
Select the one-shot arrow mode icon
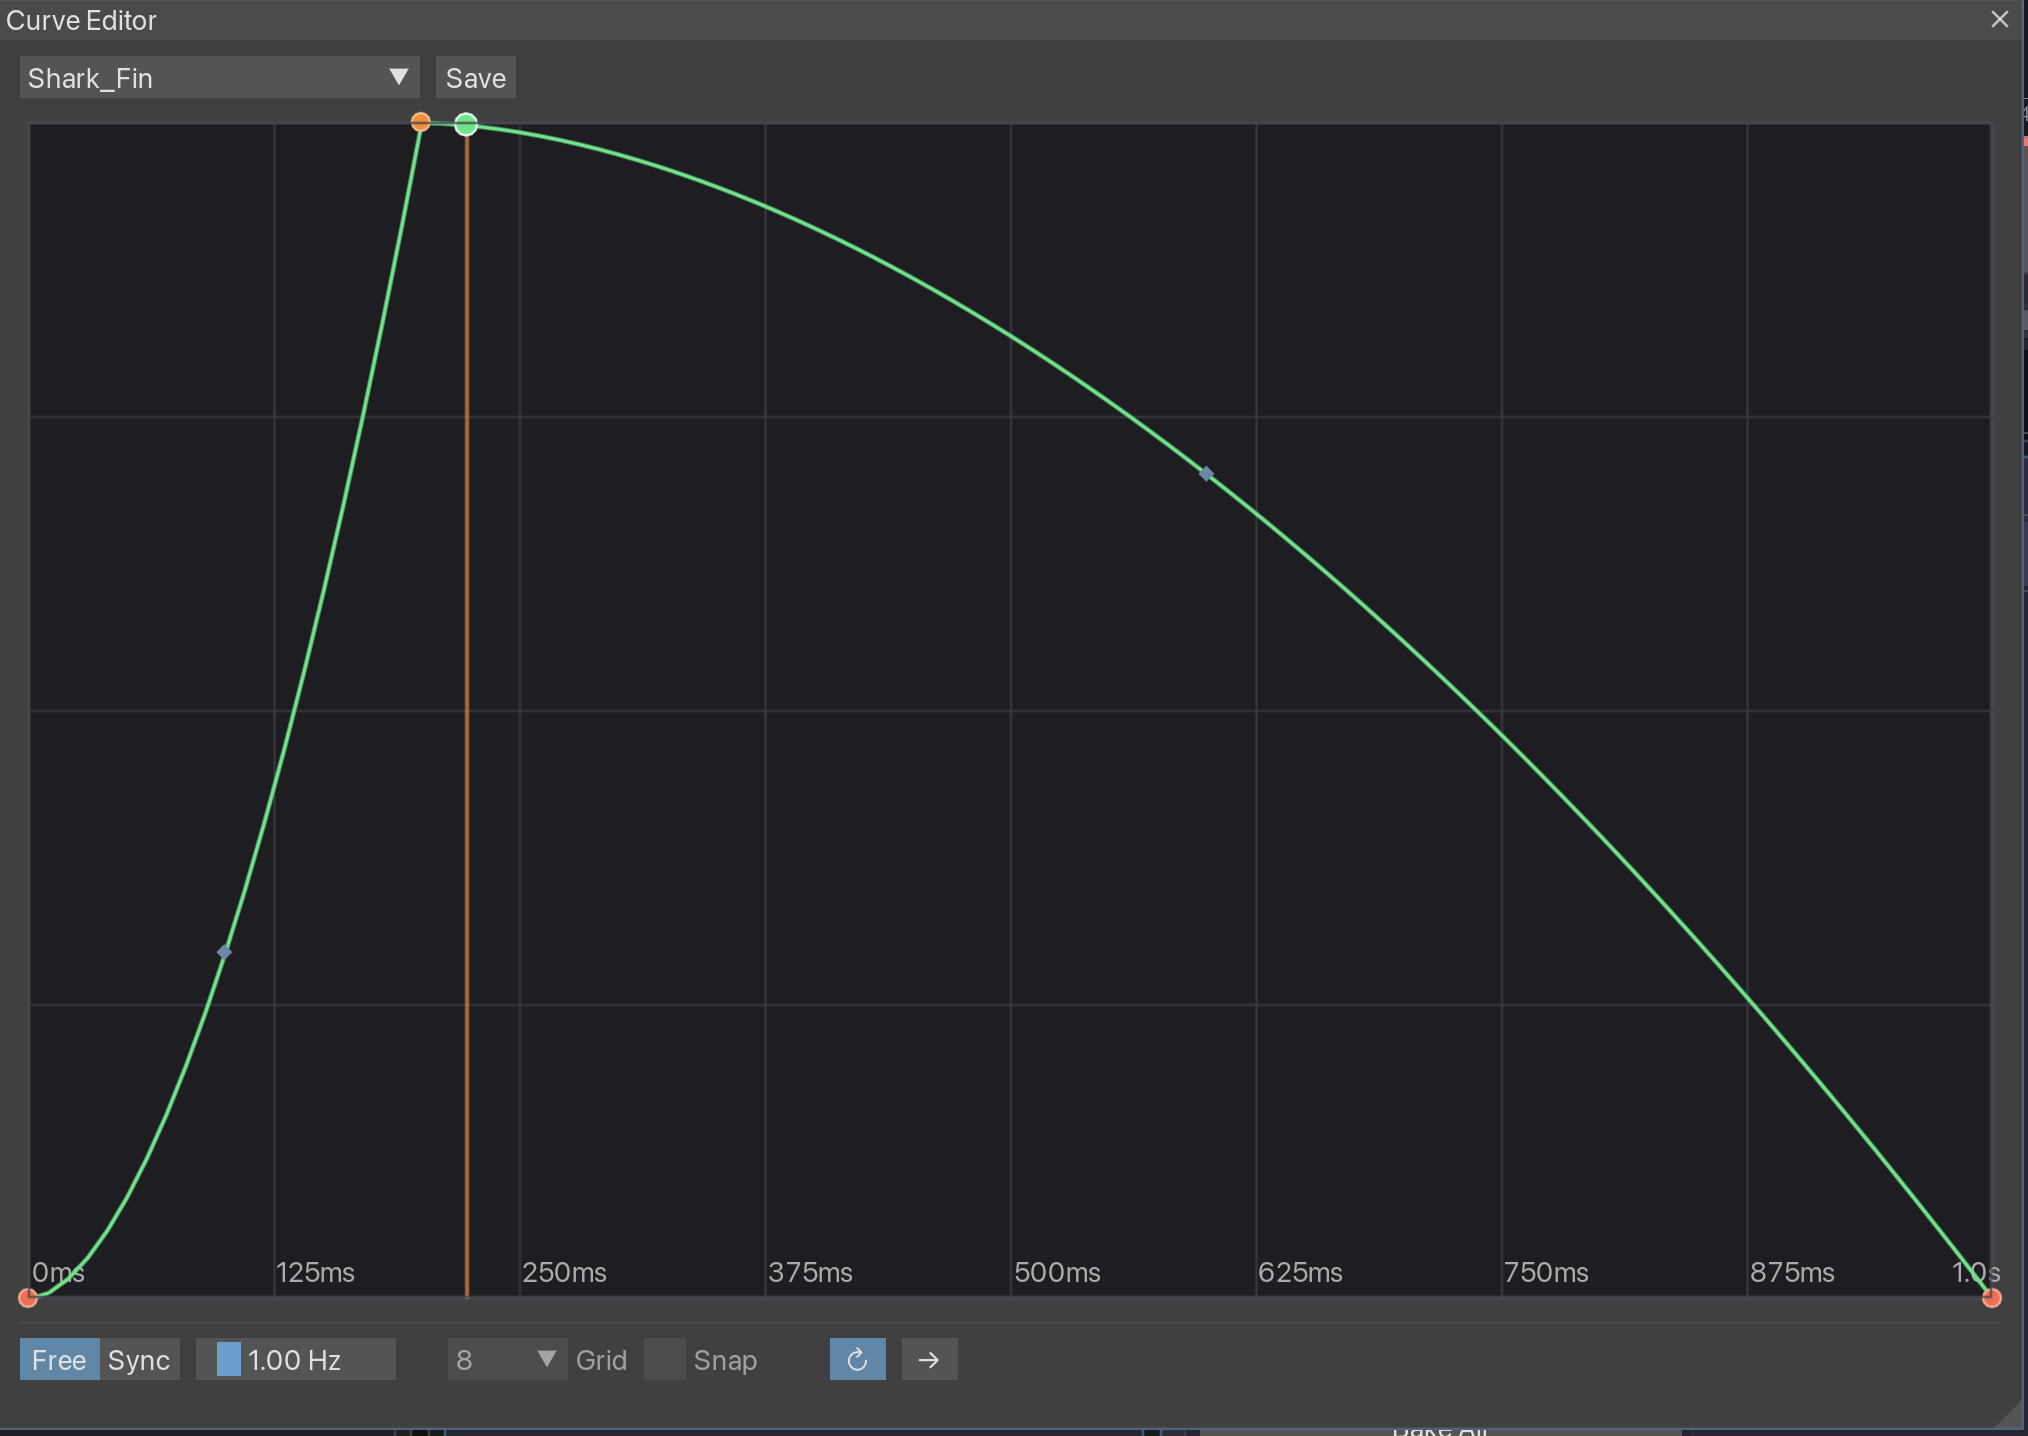tap(929, 1359)
